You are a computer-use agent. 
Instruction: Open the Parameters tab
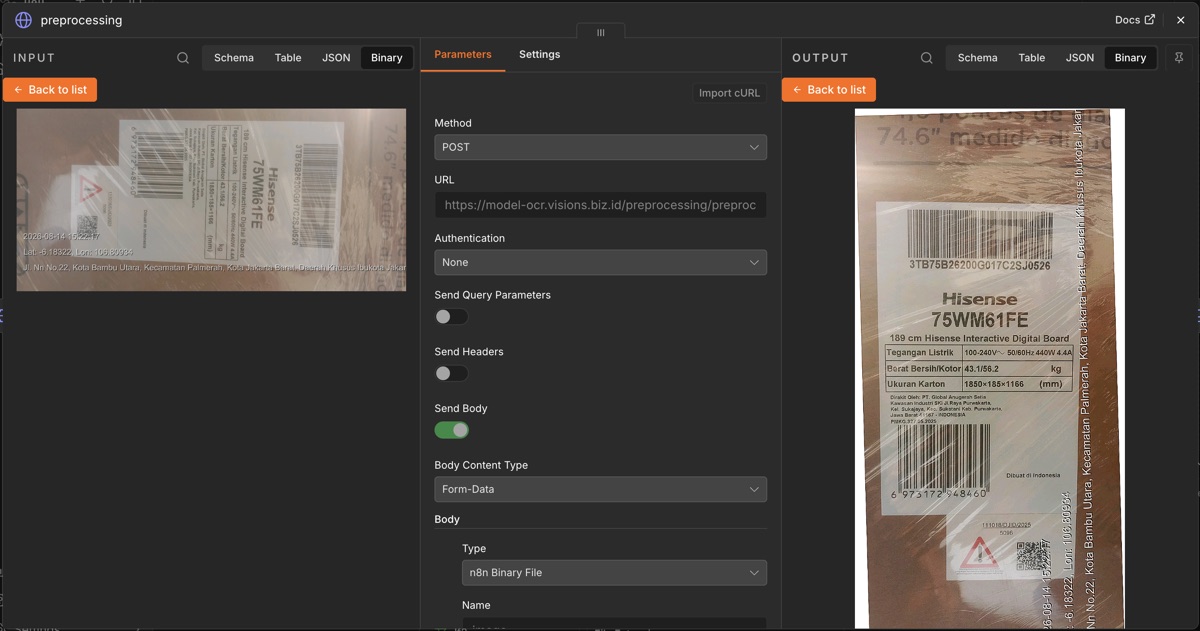463,55
